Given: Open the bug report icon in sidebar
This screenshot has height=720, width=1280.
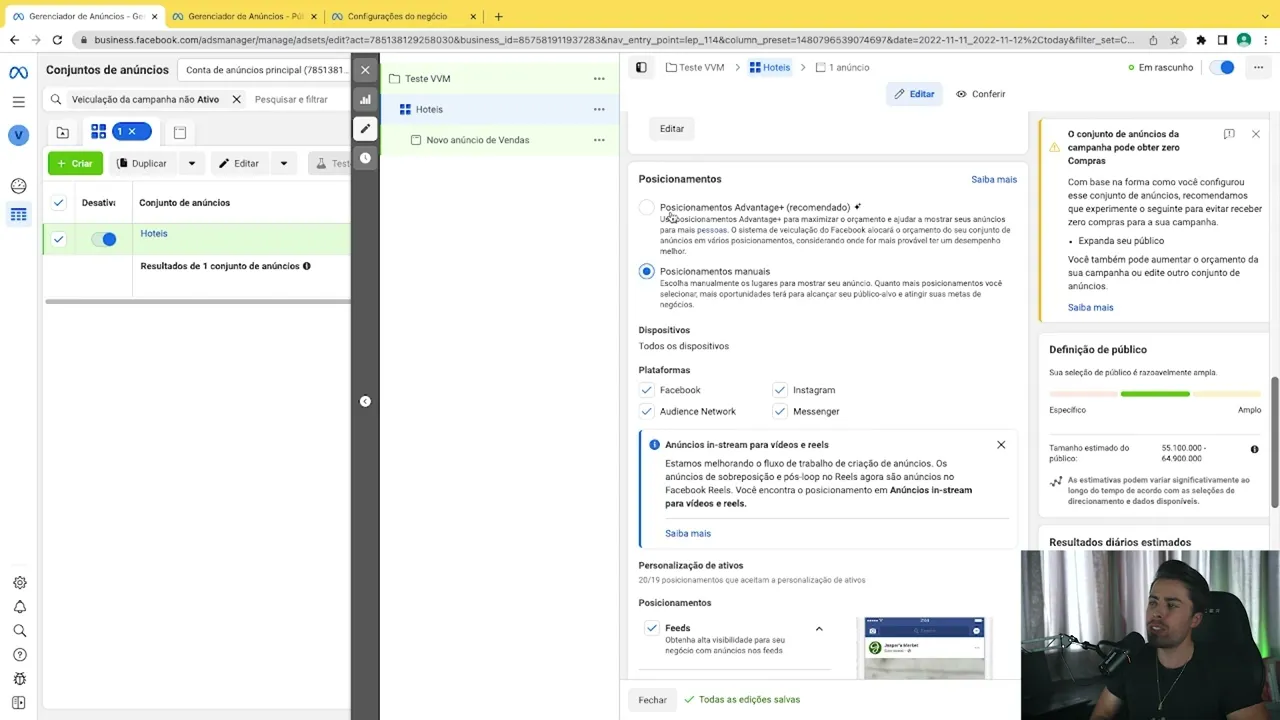Looking at the screenshot, I should [x=19, y=679].
